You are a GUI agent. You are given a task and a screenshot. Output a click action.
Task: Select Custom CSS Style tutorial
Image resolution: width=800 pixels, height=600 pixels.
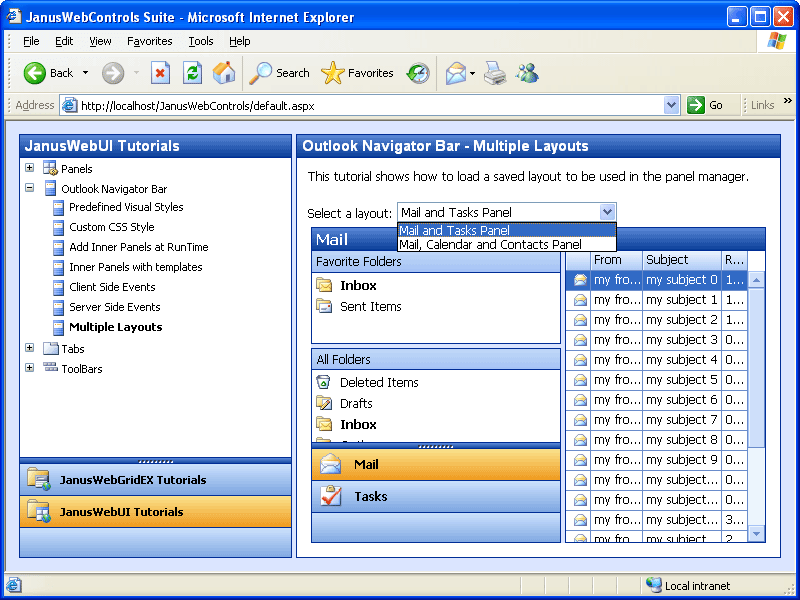click(x=112, y=227)
